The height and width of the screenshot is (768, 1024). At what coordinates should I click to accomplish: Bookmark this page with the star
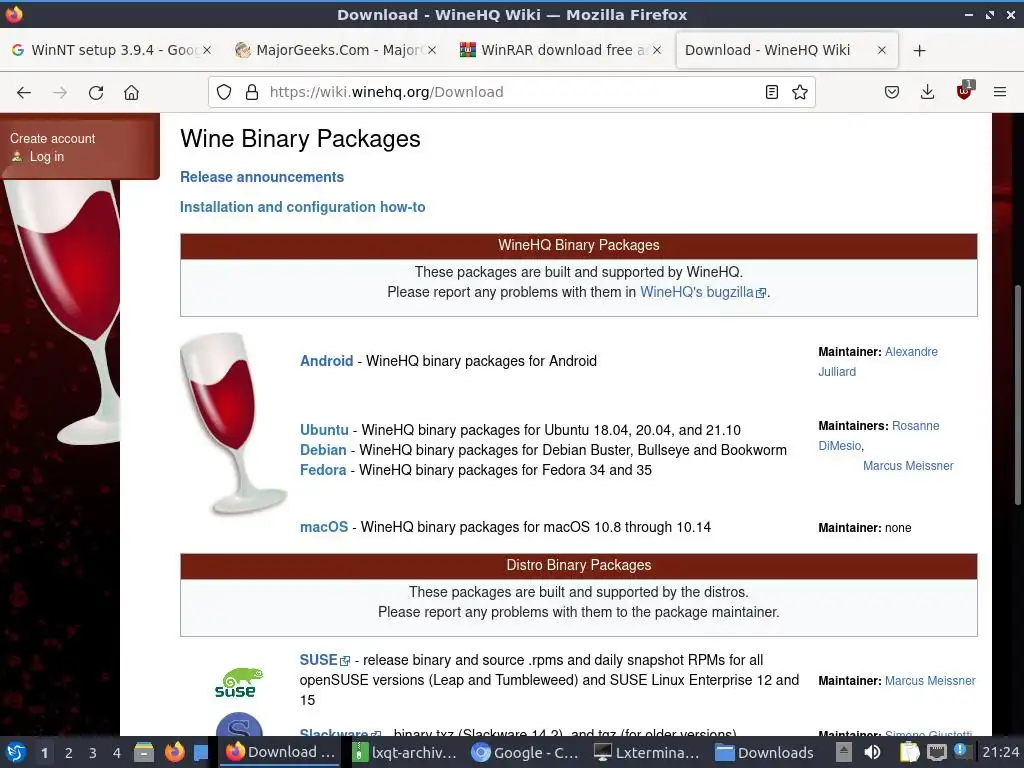click(800, 92)
